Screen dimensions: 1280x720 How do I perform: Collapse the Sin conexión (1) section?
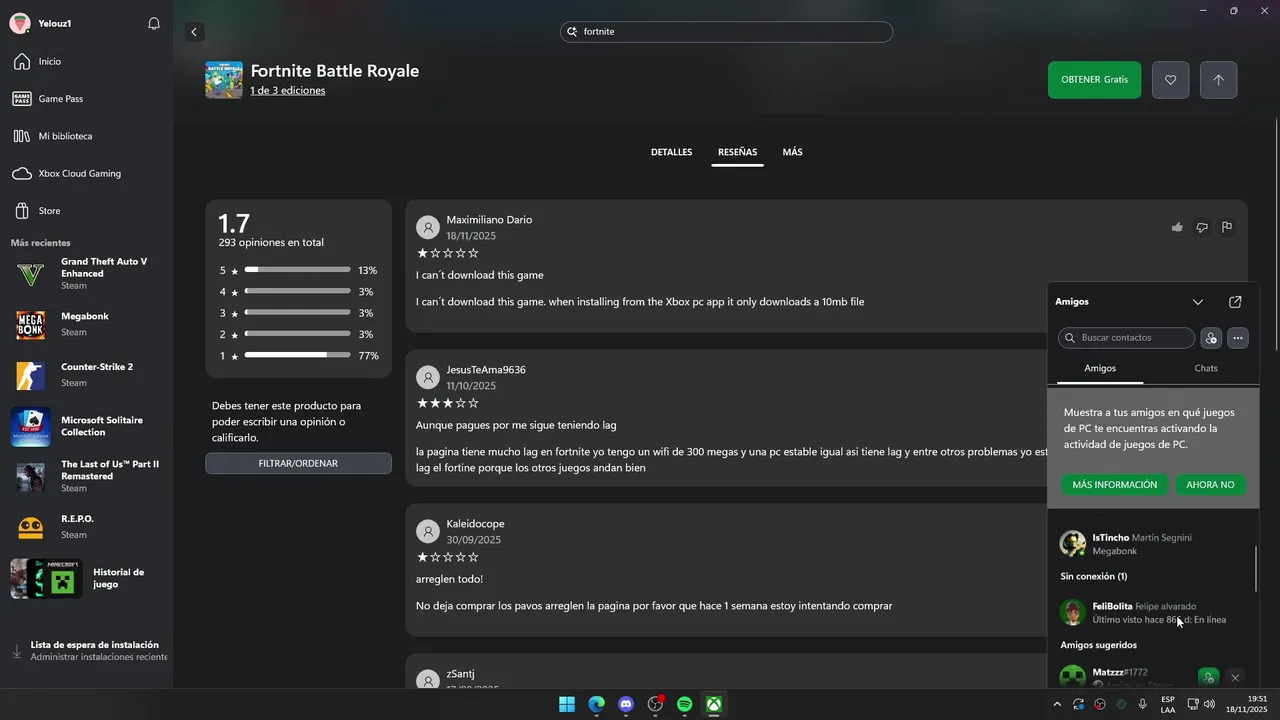pos(1094,576)
